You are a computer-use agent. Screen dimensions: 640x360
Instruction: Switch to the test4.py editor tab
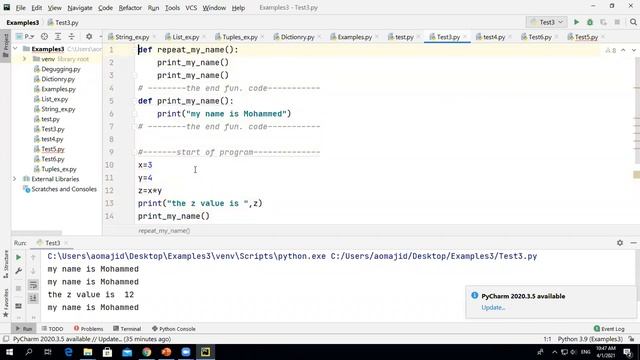[494, 37]
